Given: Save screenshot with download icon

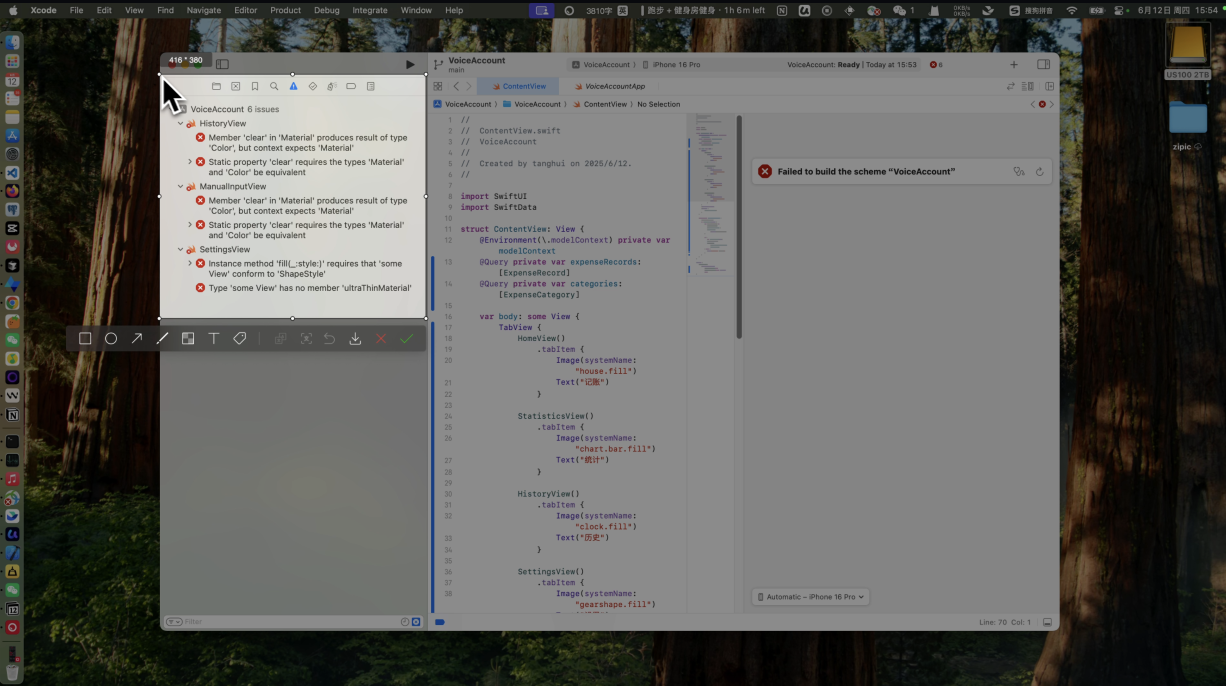Looking at the screenshot, I should click(x=355, y=339).
